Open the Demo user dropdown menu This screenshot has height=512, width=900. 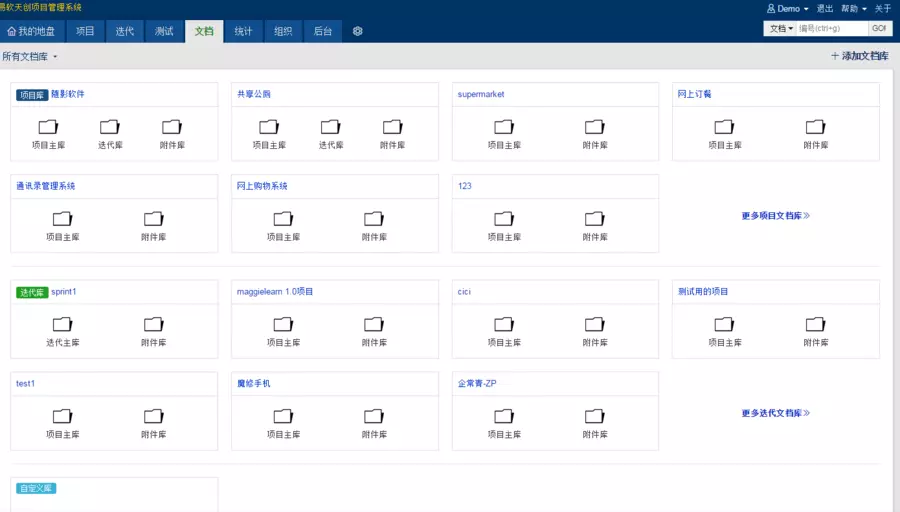[x=787, y=8]
